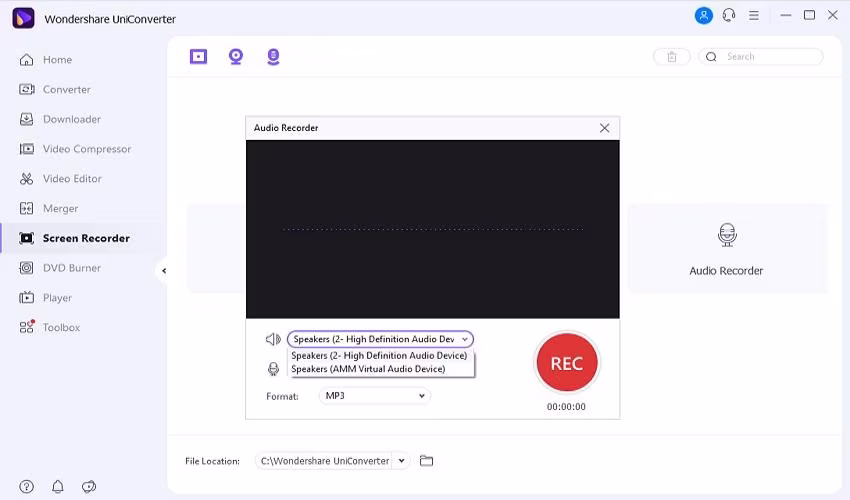Open the hamburger main menu

click(754, 16)
